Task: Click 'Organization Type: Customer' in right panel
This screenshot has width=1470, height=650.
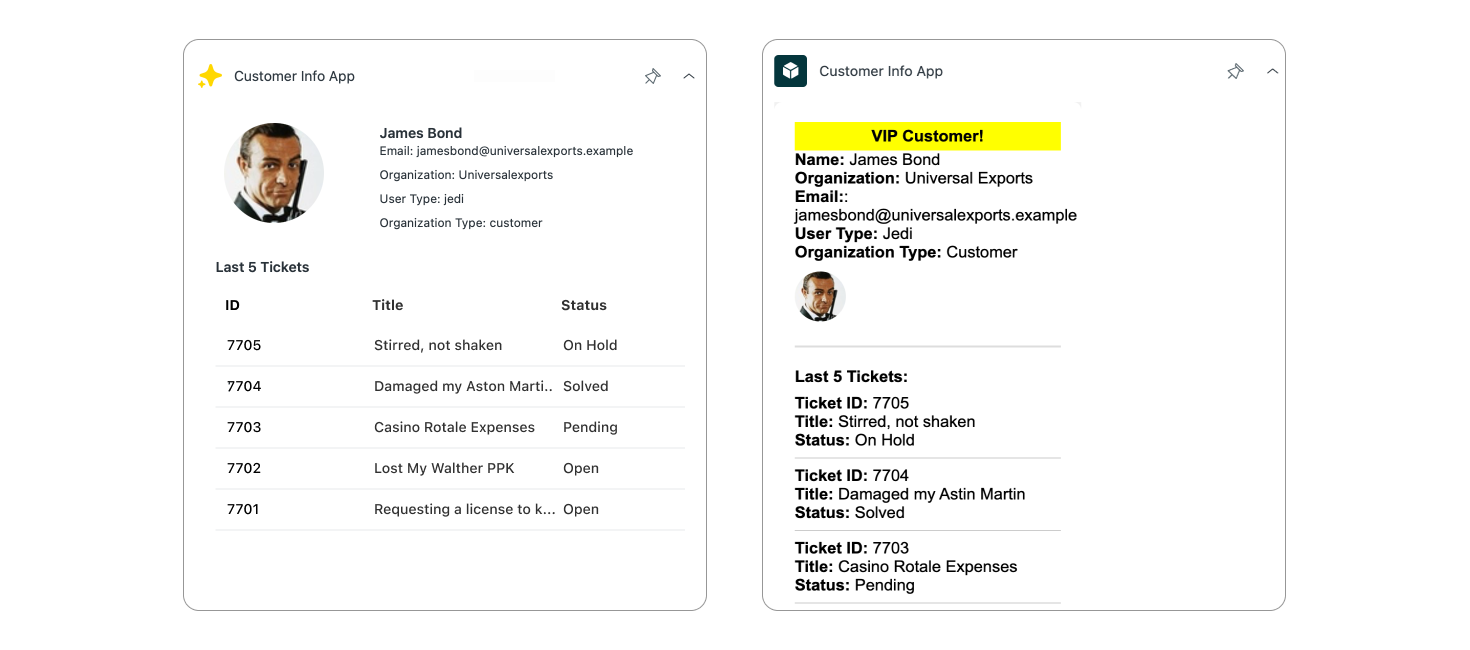Action: point(906,252)
